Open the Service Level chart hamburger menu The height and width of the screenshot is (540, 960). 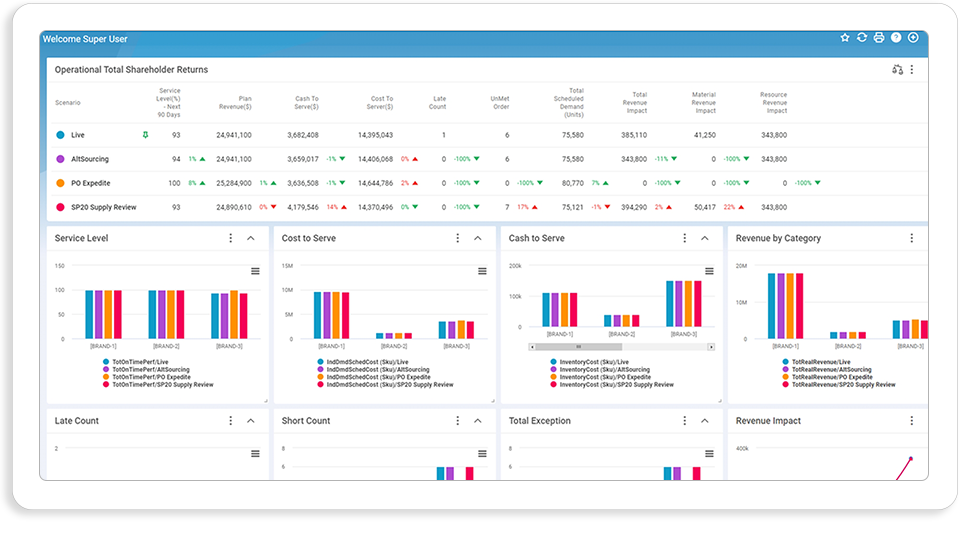point(255,271)
